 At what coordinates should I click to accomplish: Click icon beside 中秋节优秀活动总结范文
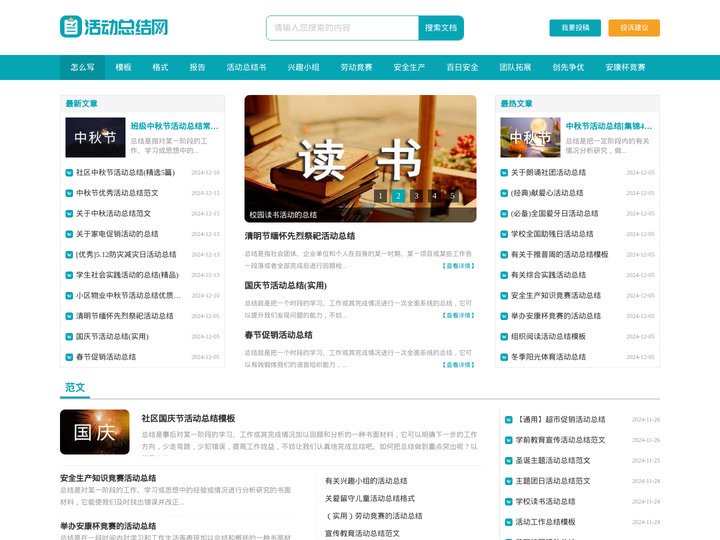69,193
